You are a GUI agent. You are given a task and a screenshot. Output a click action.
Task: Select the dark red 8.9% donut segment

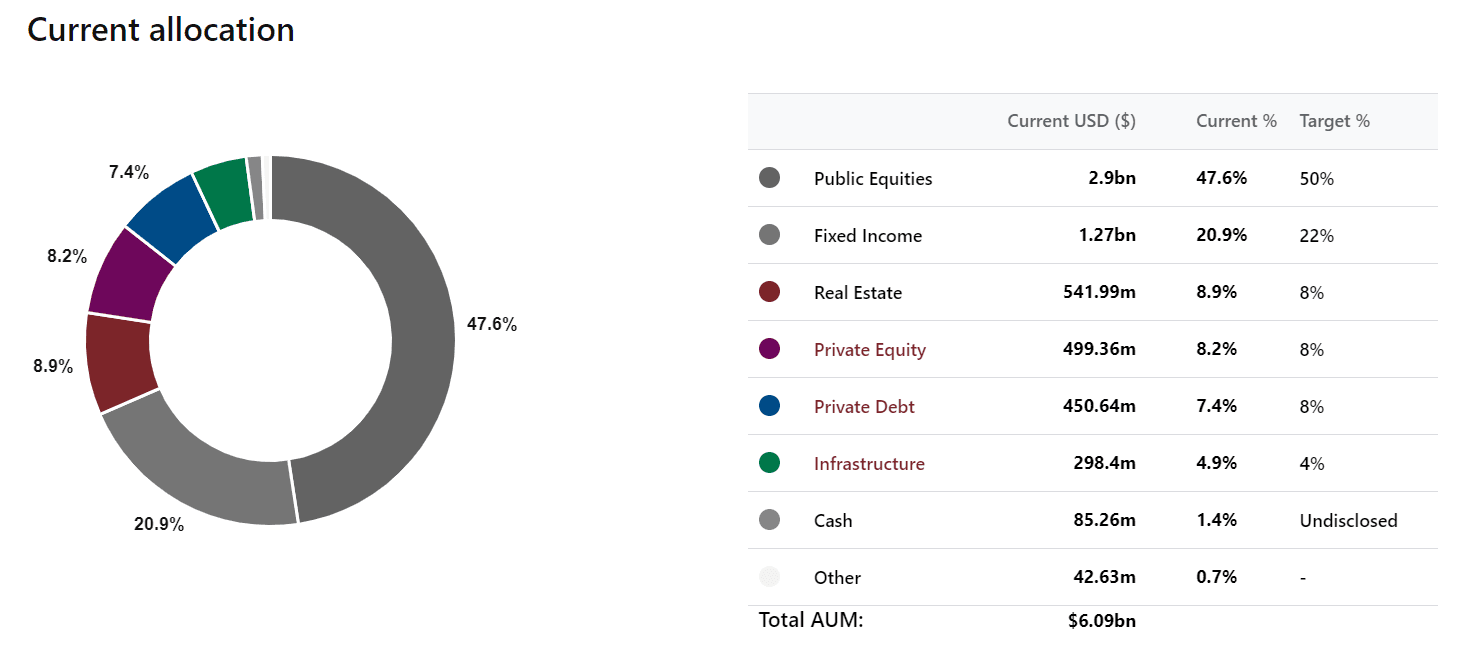118,362
